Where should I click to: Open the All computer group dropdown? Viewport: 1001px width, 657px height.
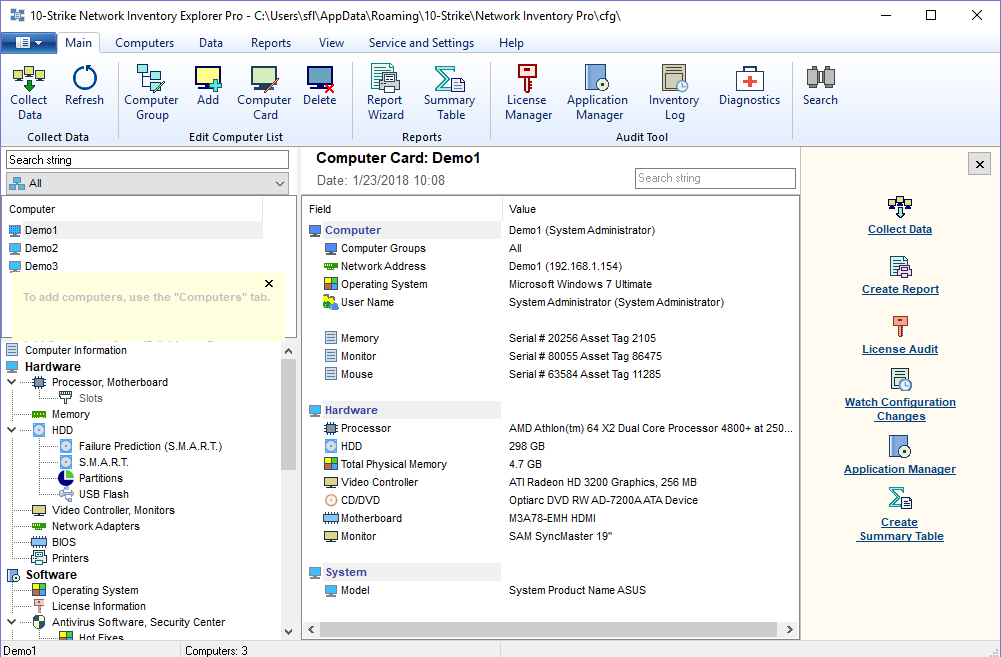pos(147,183)
